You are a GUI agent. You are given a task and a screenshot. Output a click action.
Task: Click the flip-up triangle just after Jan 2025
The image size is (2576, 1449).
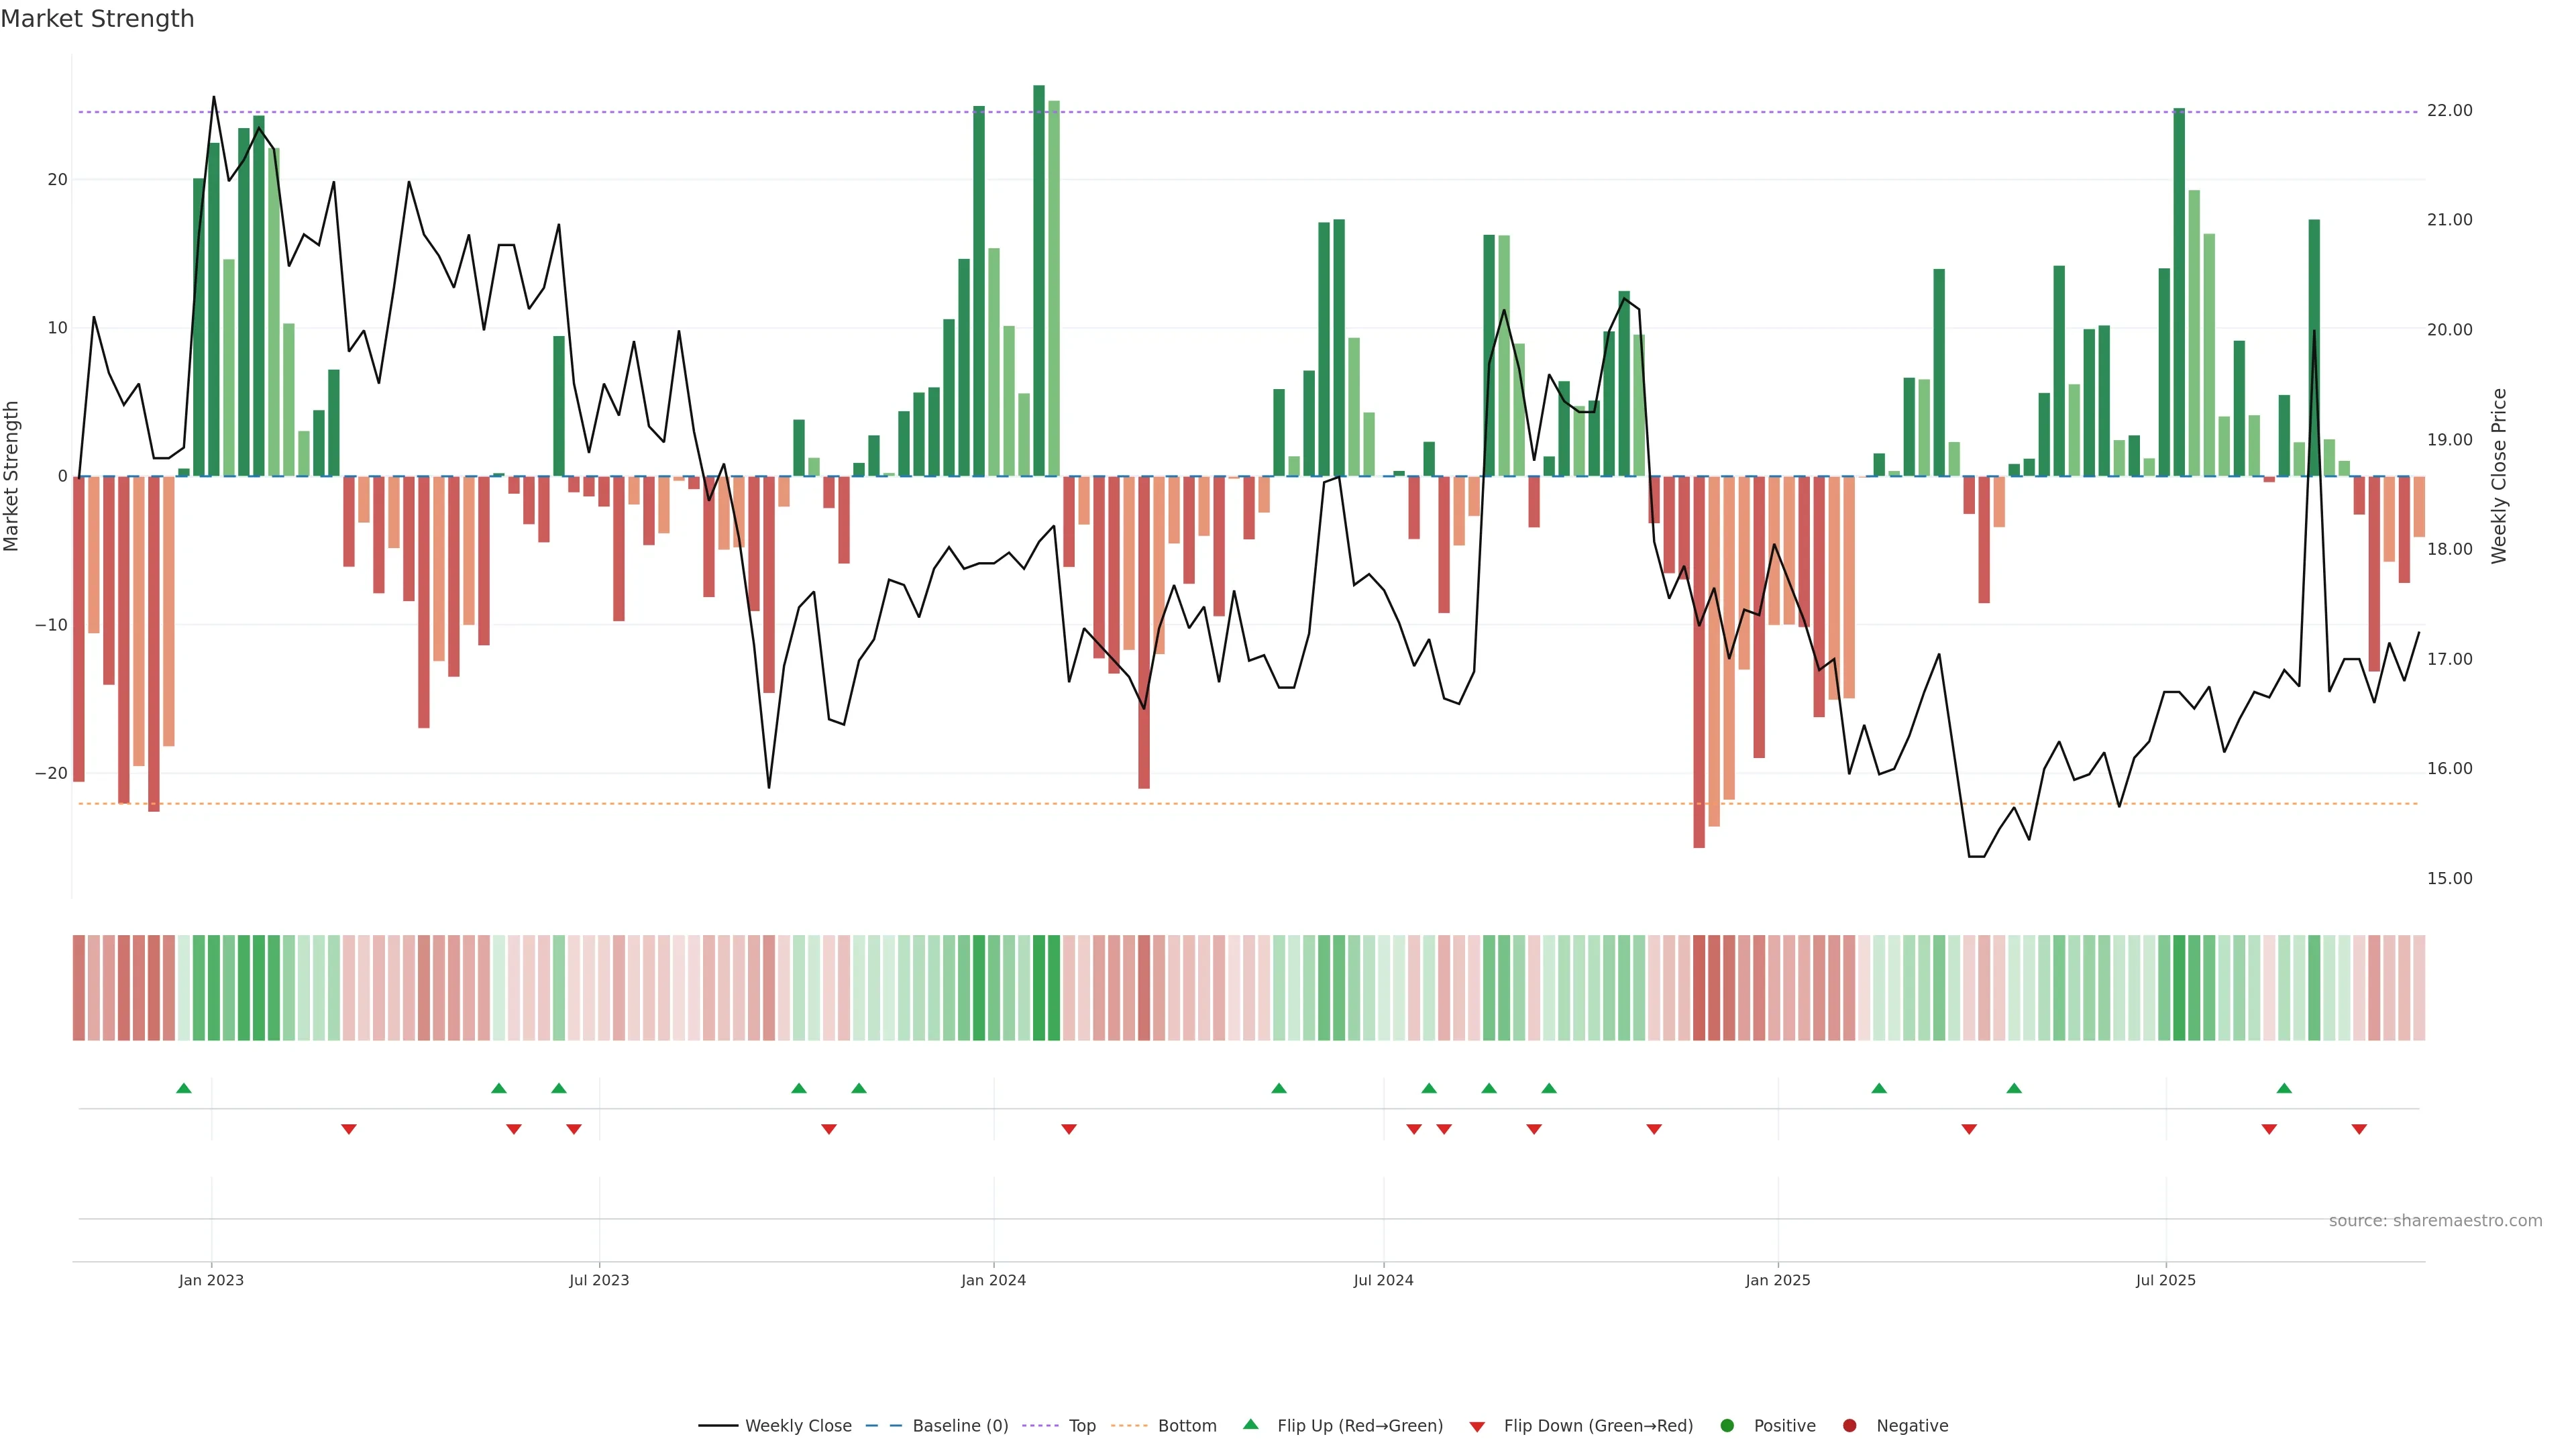click(x=1879, y=1088)
